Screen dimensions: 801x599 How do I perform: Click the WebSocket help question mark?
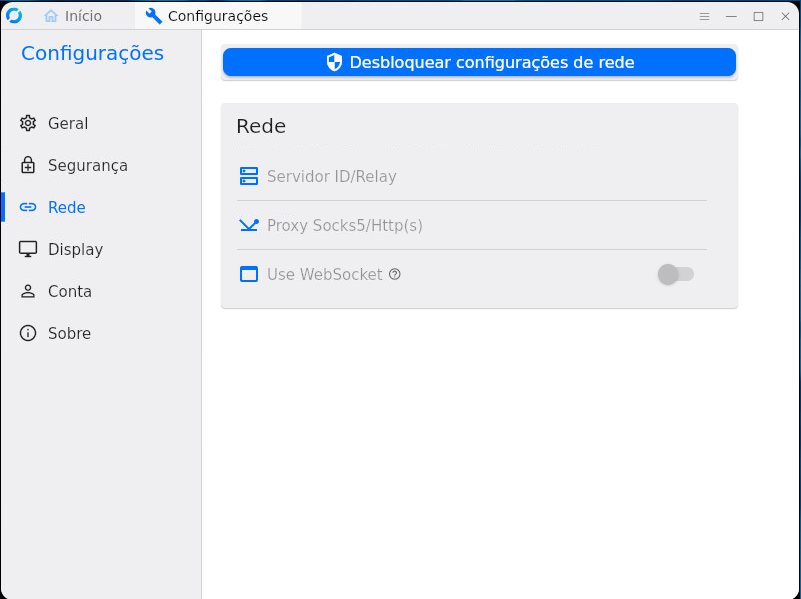point(395,273)
